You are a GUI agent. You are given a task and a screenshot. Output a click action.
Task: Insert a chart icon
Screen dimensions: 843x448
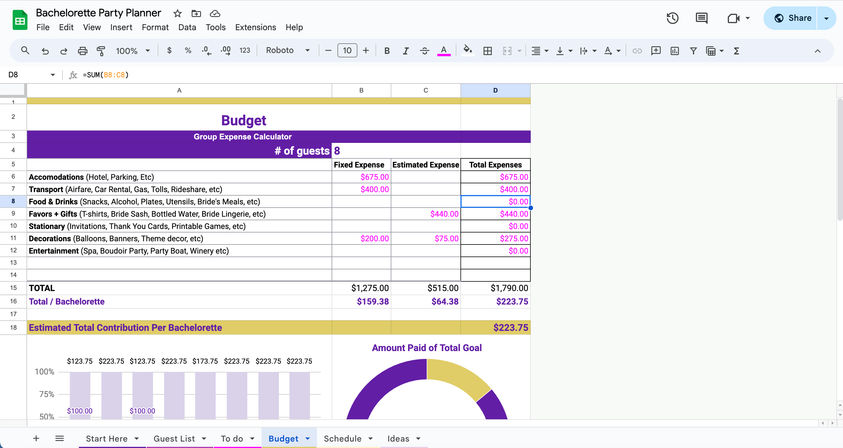[x=675, y=51]
